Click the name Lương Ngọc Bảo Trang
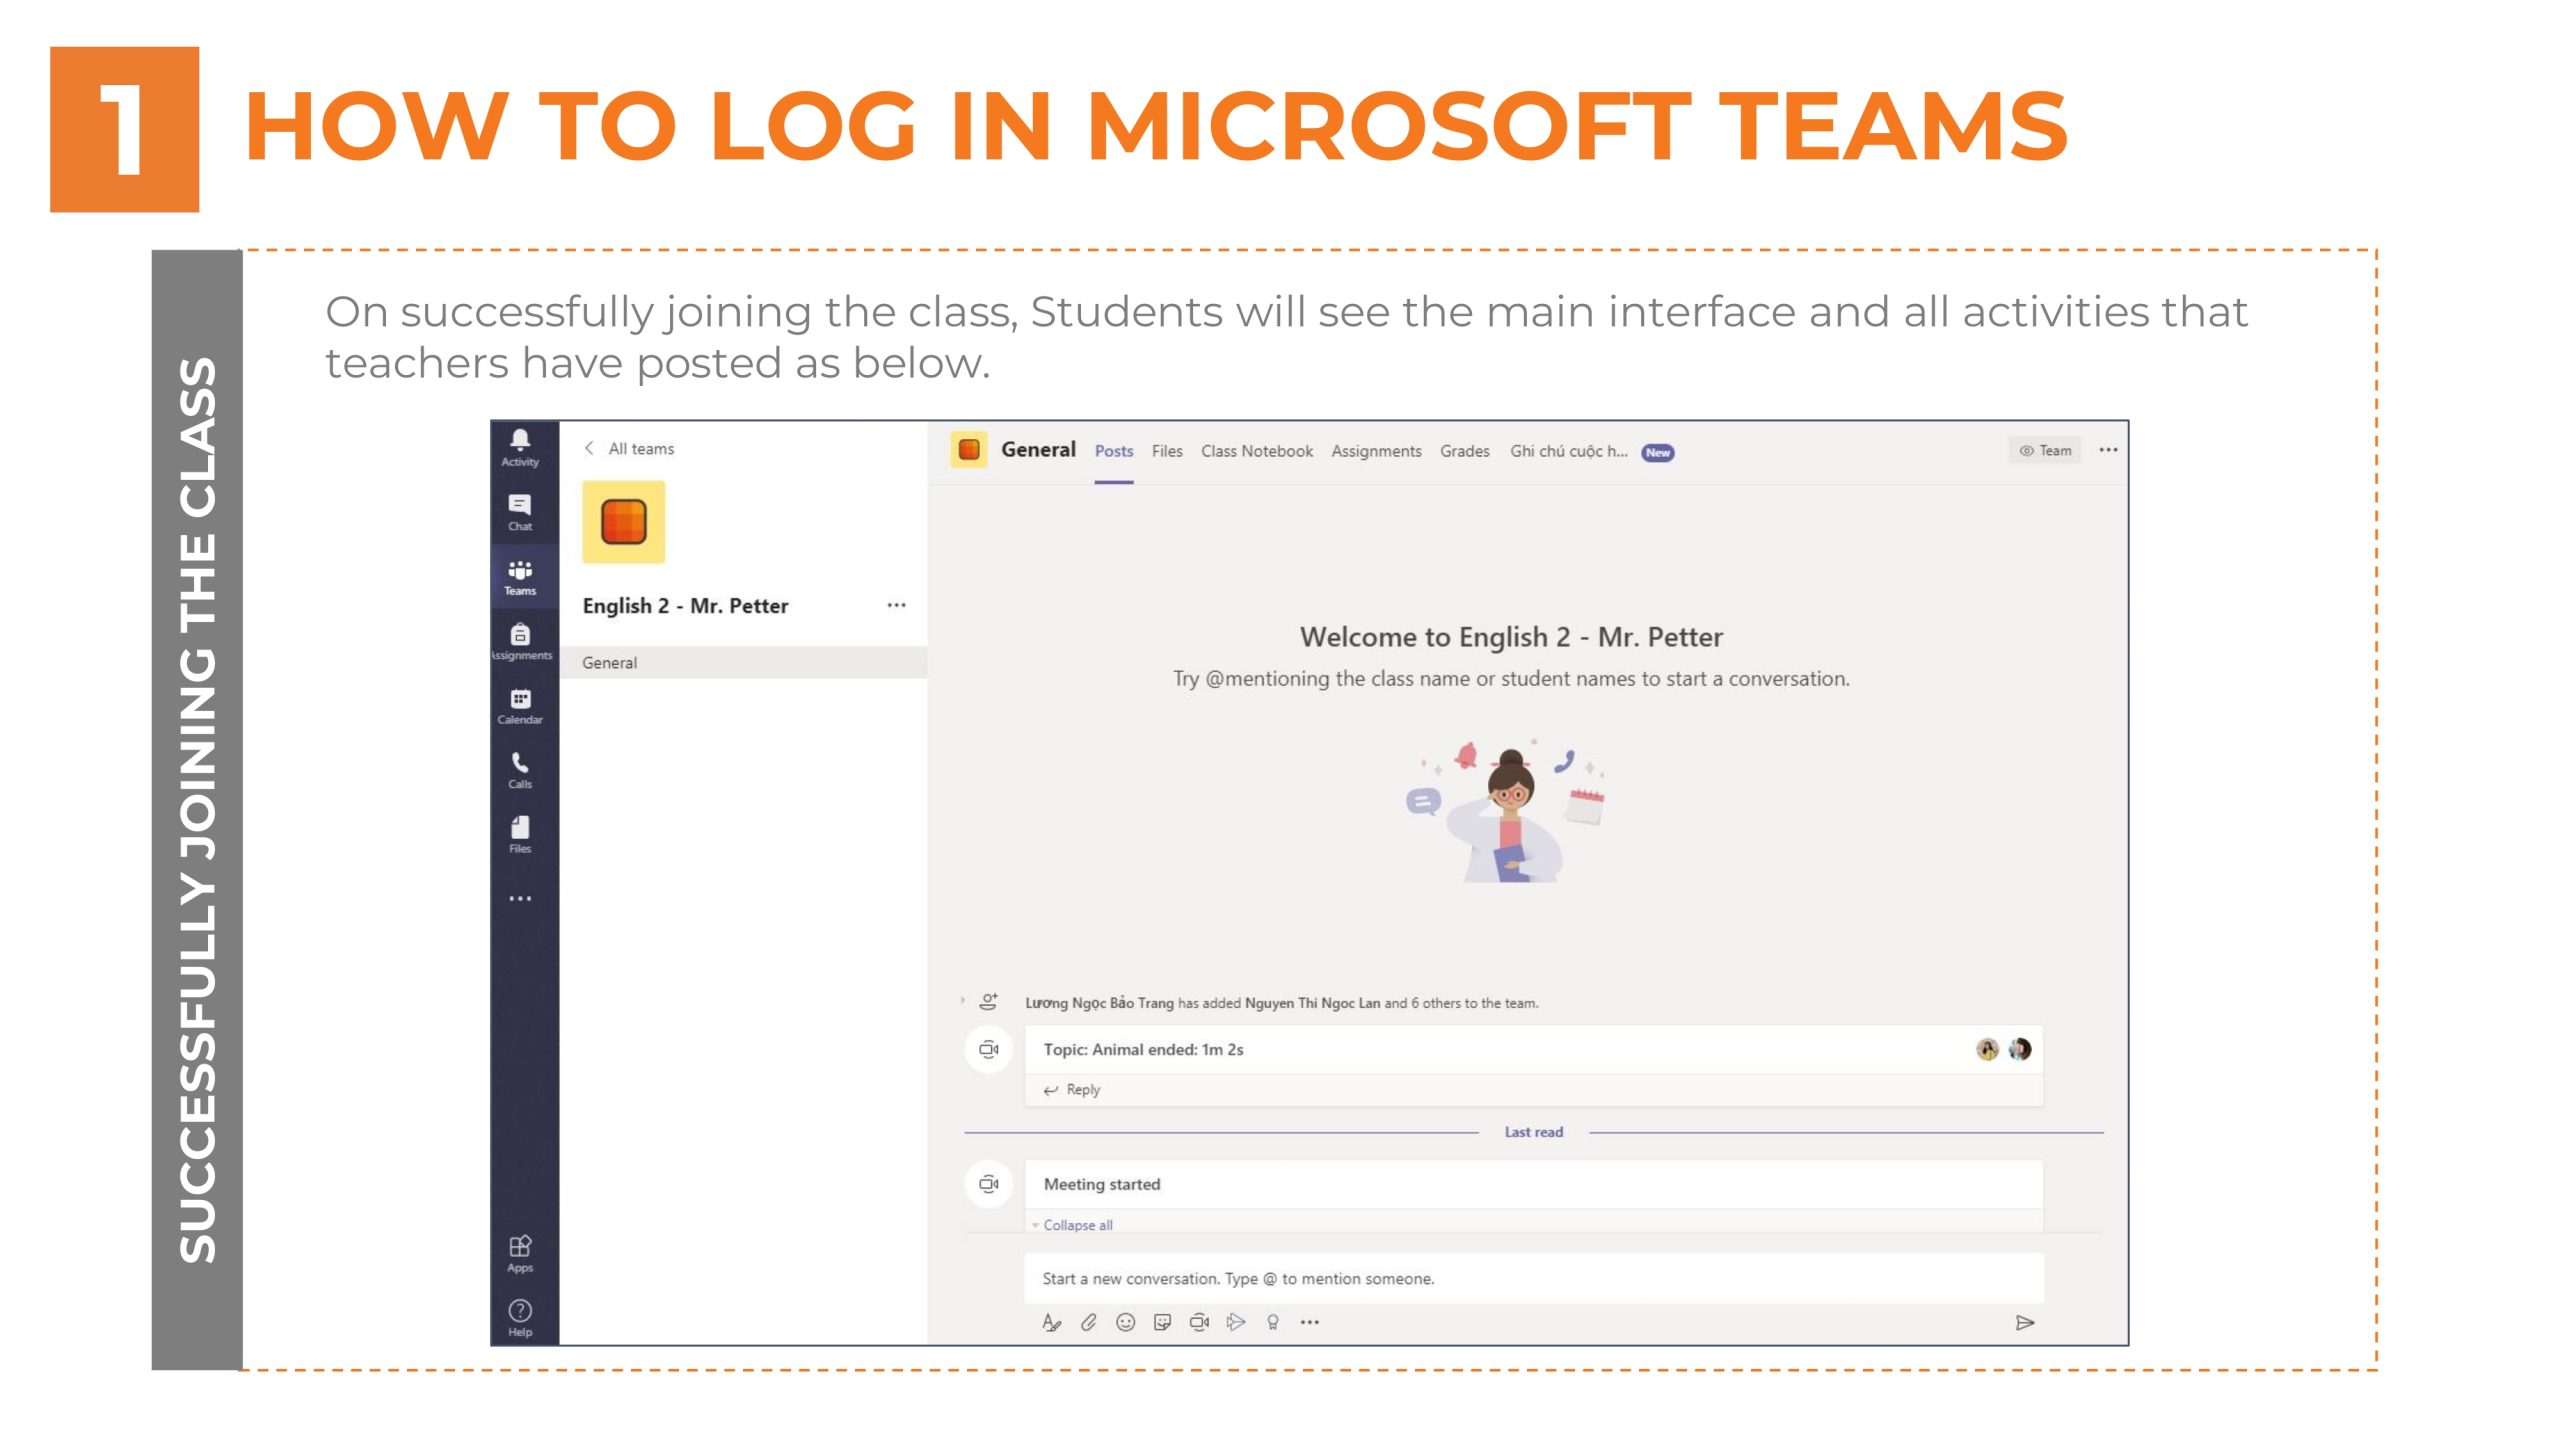 click(1099, 1003)
